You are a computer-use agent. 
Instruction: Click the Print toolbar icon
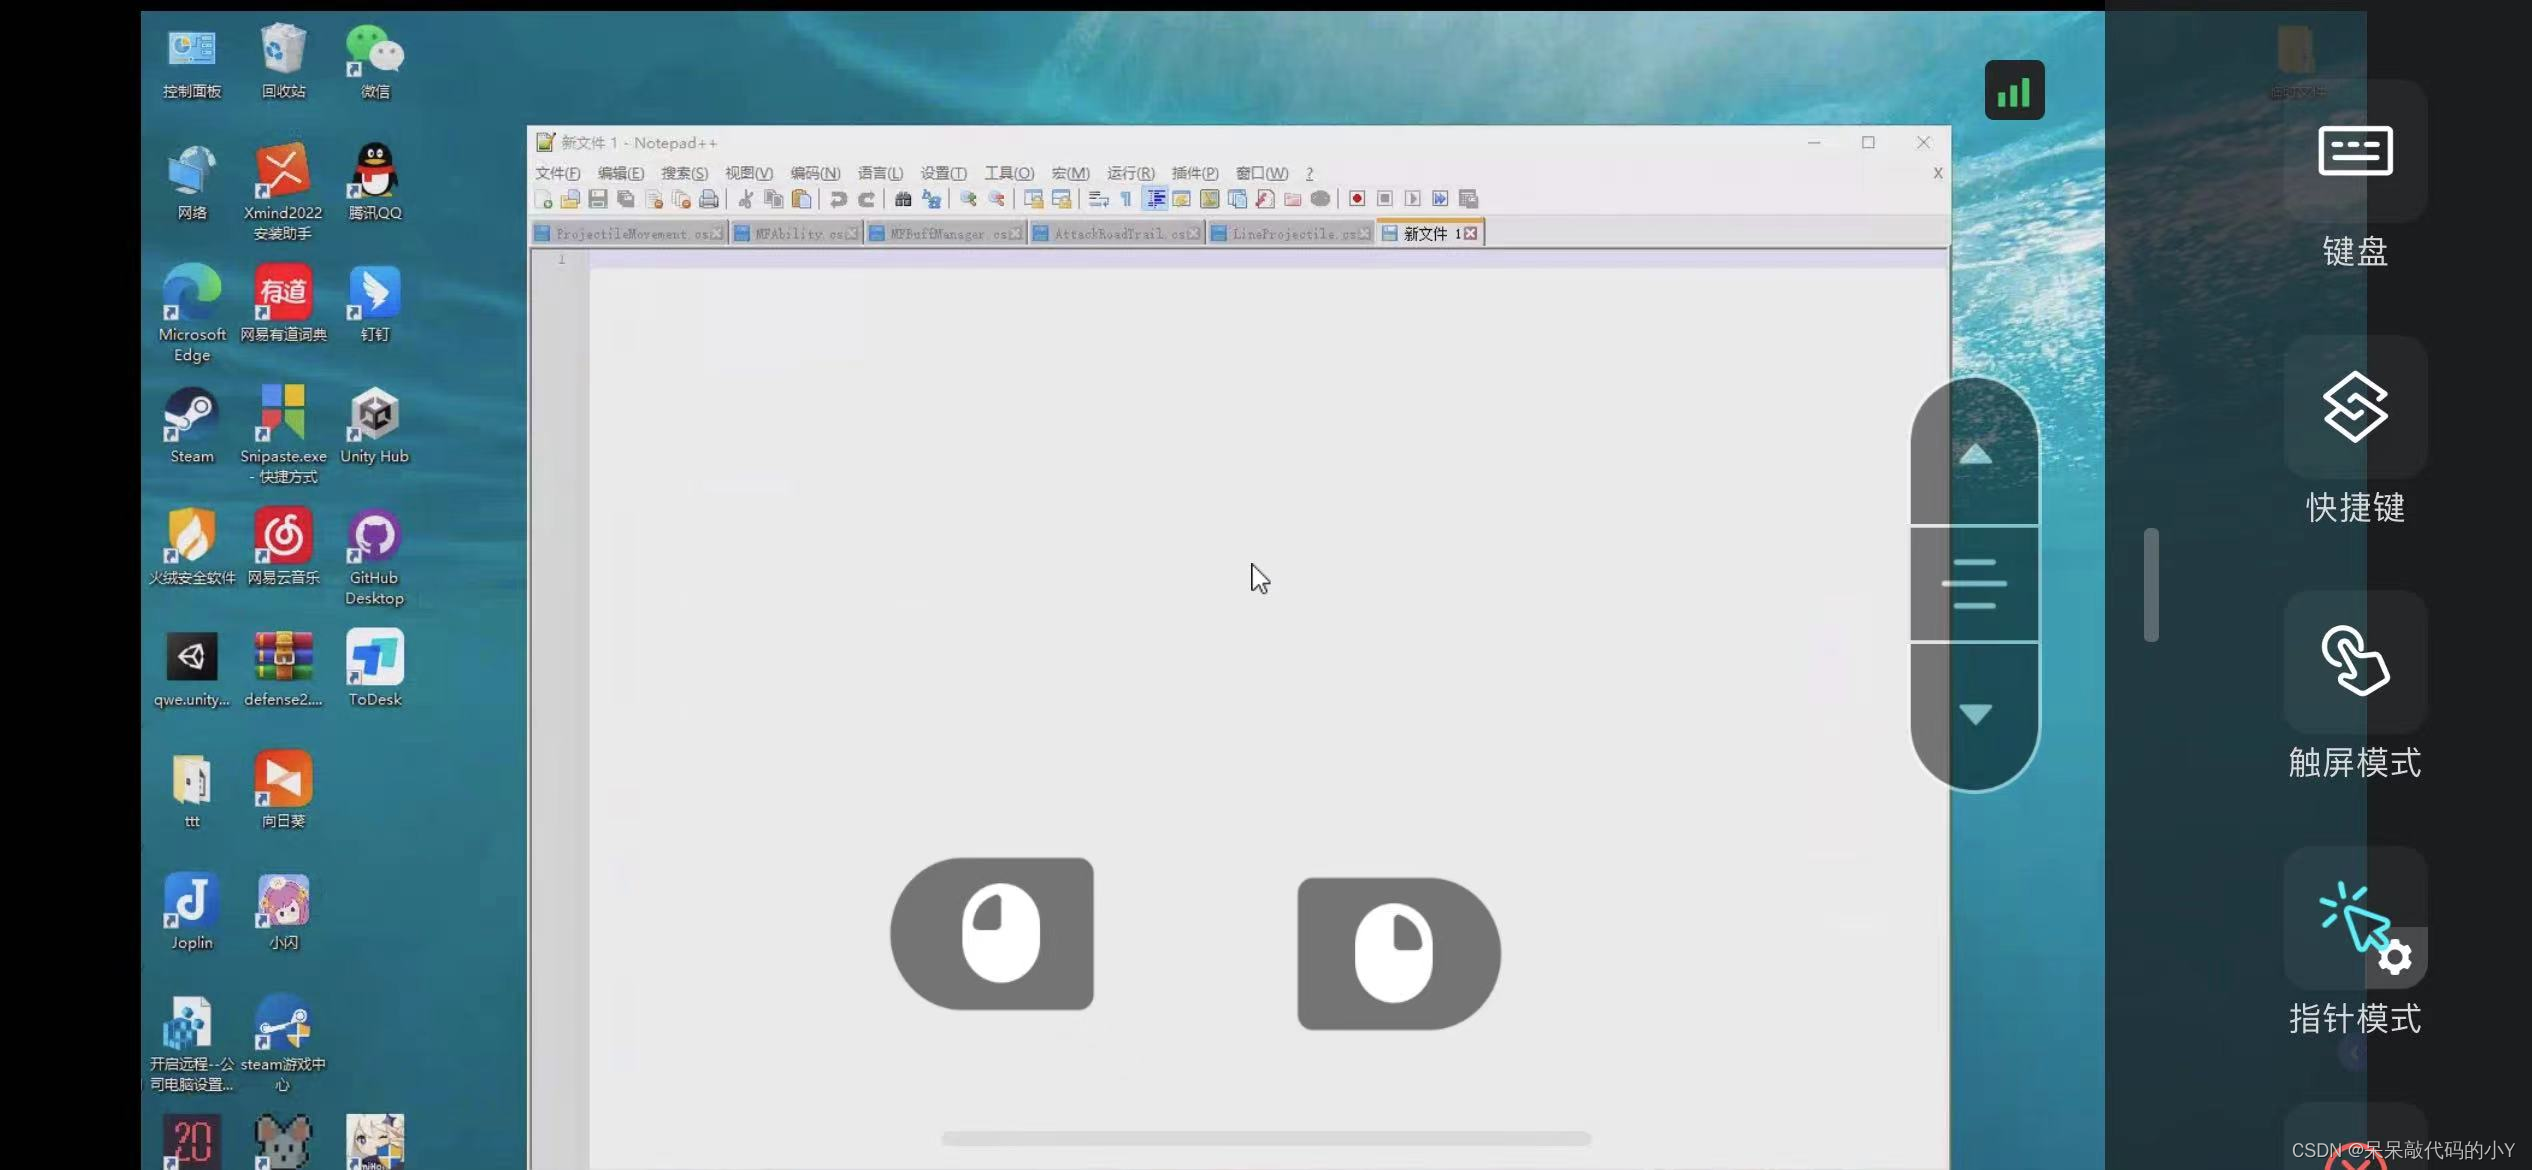pyautogui.click(x=709, y=199)
